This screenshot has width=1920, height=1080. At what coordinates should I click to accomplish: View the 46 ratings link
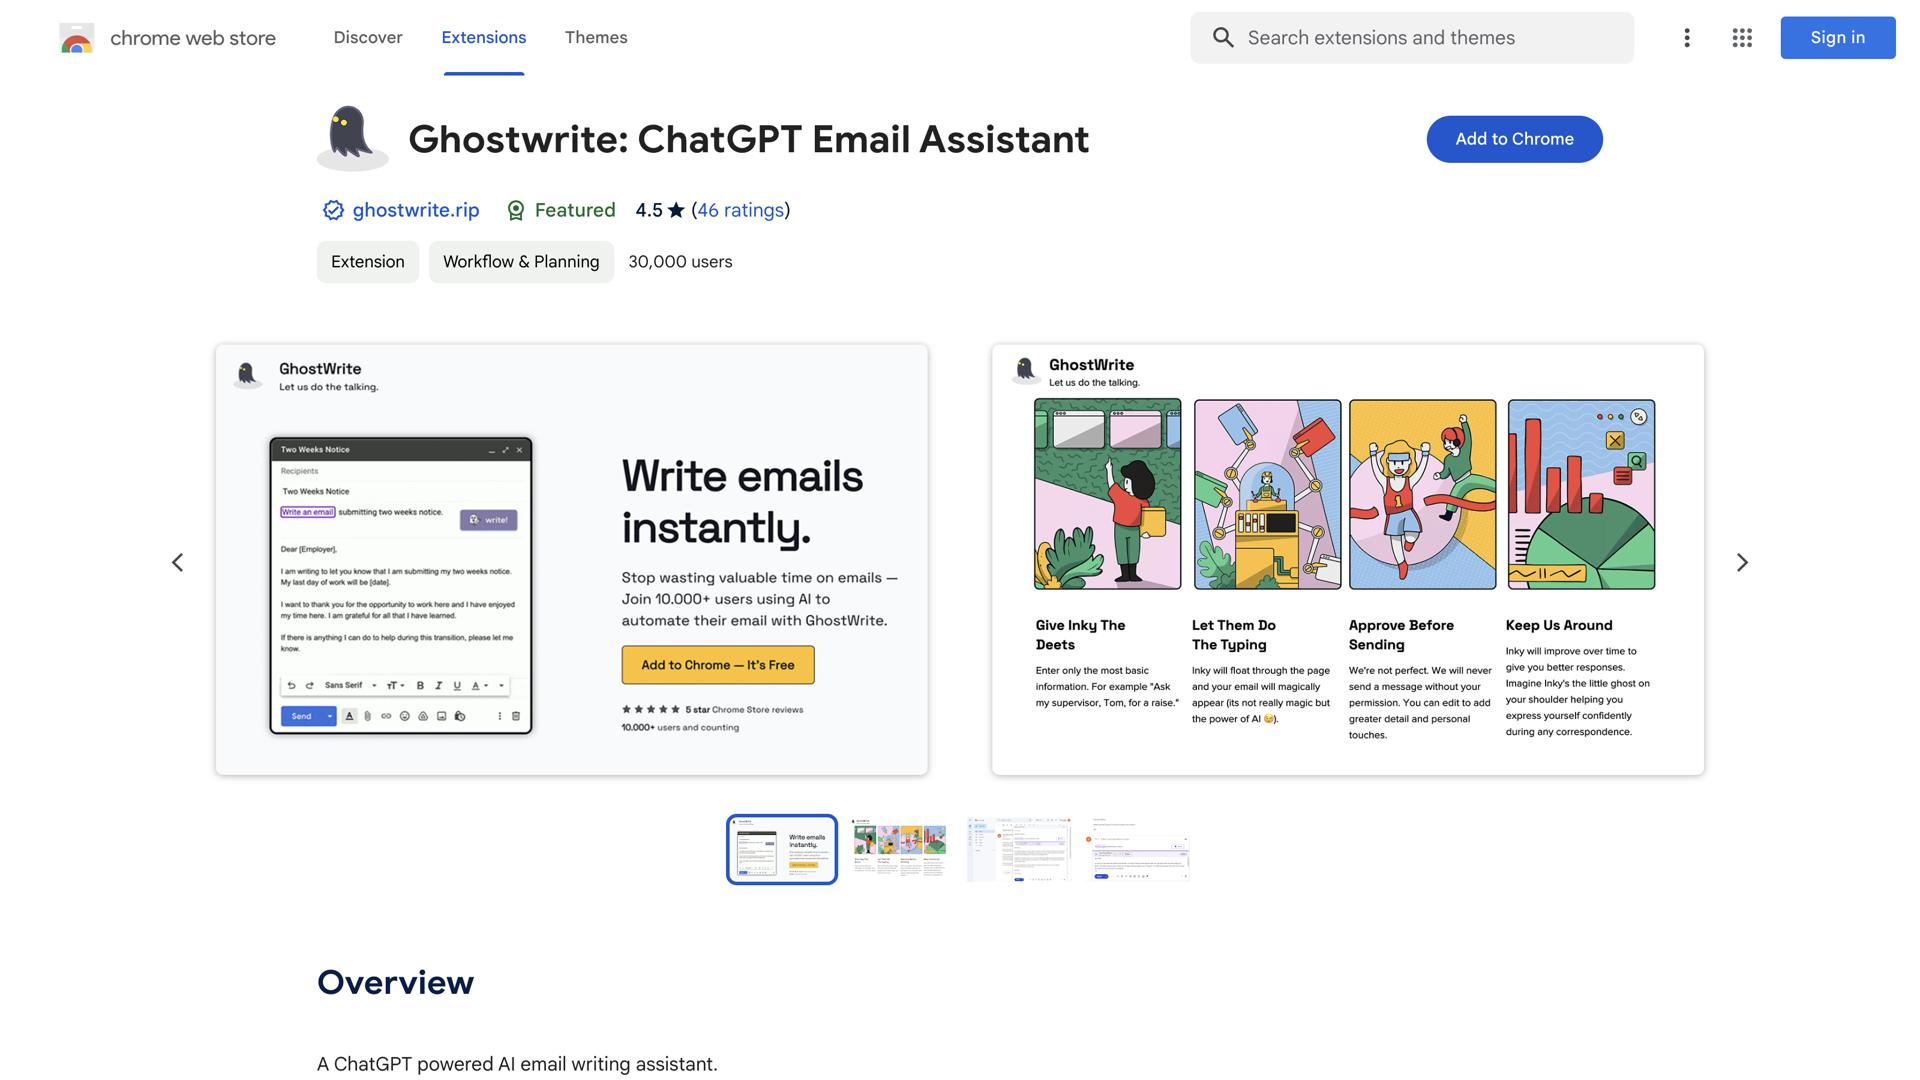[740, 210]
